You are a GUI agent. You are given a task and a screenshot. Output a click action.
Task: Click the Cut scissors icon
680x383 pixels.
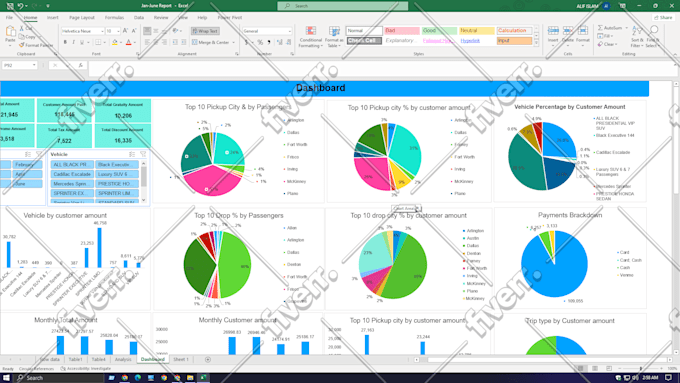[x=22, y=28]
